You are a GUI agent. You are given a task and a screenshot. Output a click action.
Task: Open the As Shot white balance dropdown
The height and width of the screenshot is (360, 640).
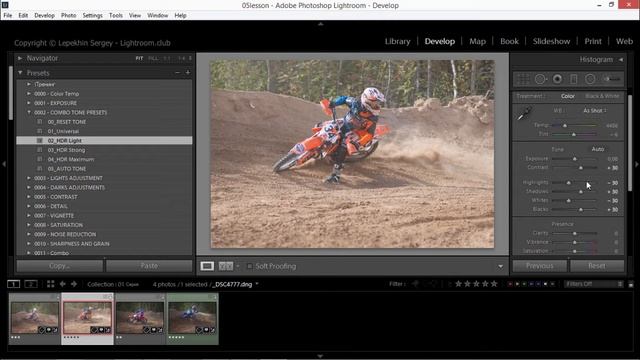click(594, 111)
